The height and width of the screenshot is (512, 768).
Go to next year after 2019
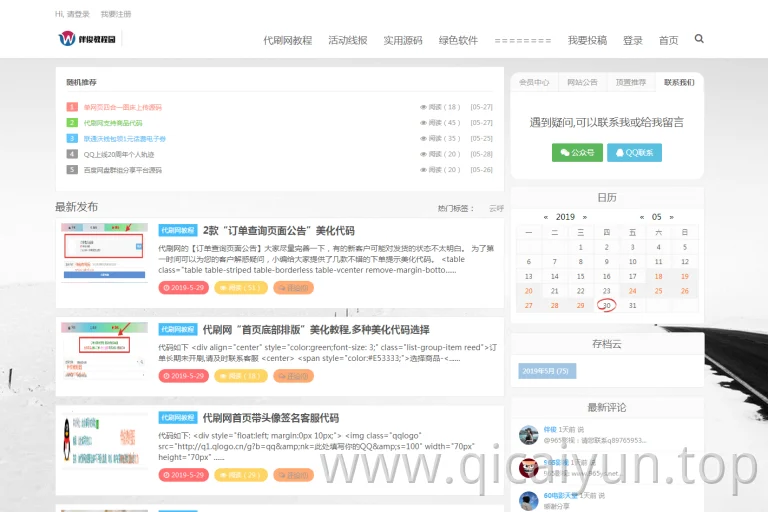pos(584,217)
